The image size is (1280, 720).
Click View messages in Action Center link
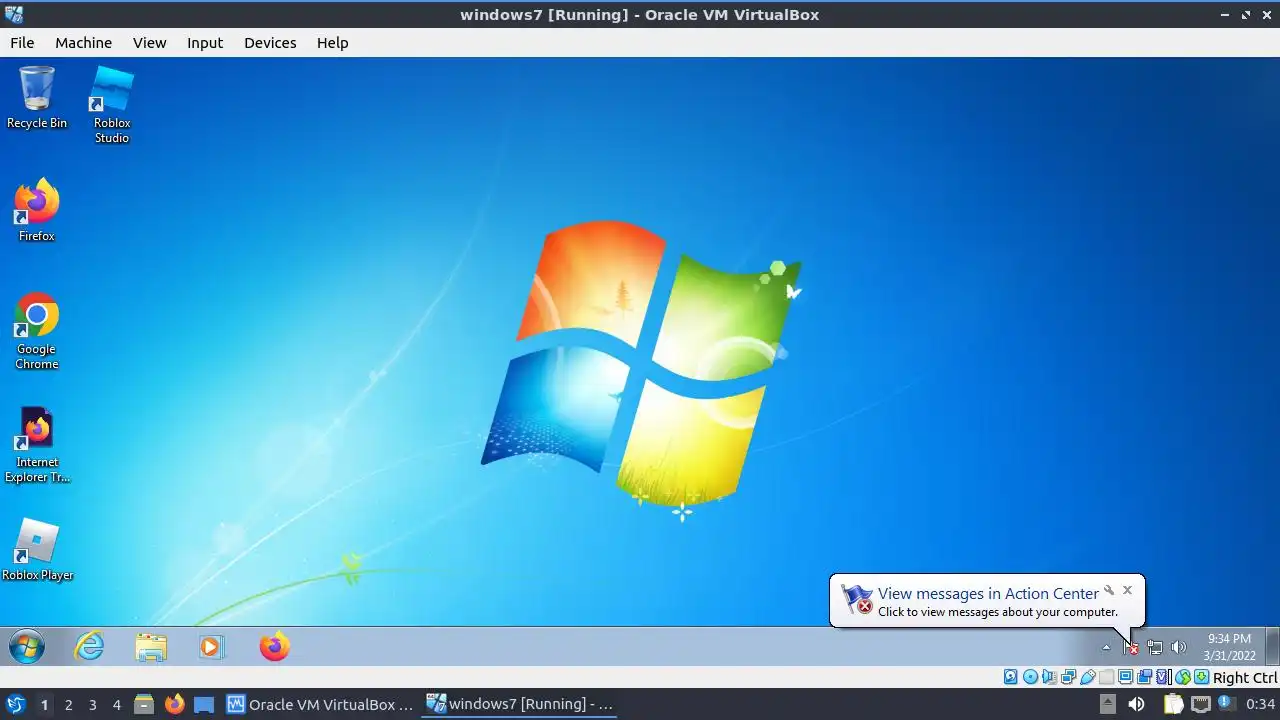(x=988, y=594)
